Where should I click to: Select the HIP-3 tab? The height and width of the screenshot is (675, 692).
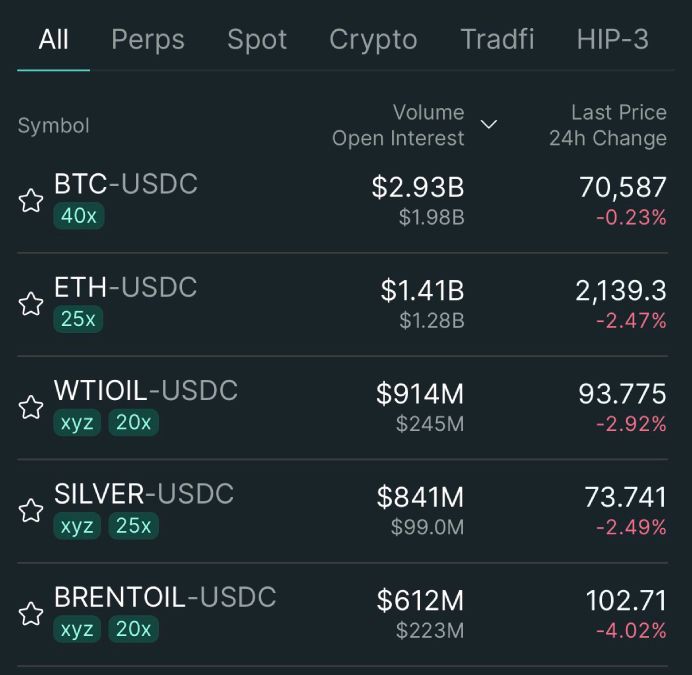[x=612, y=40]
